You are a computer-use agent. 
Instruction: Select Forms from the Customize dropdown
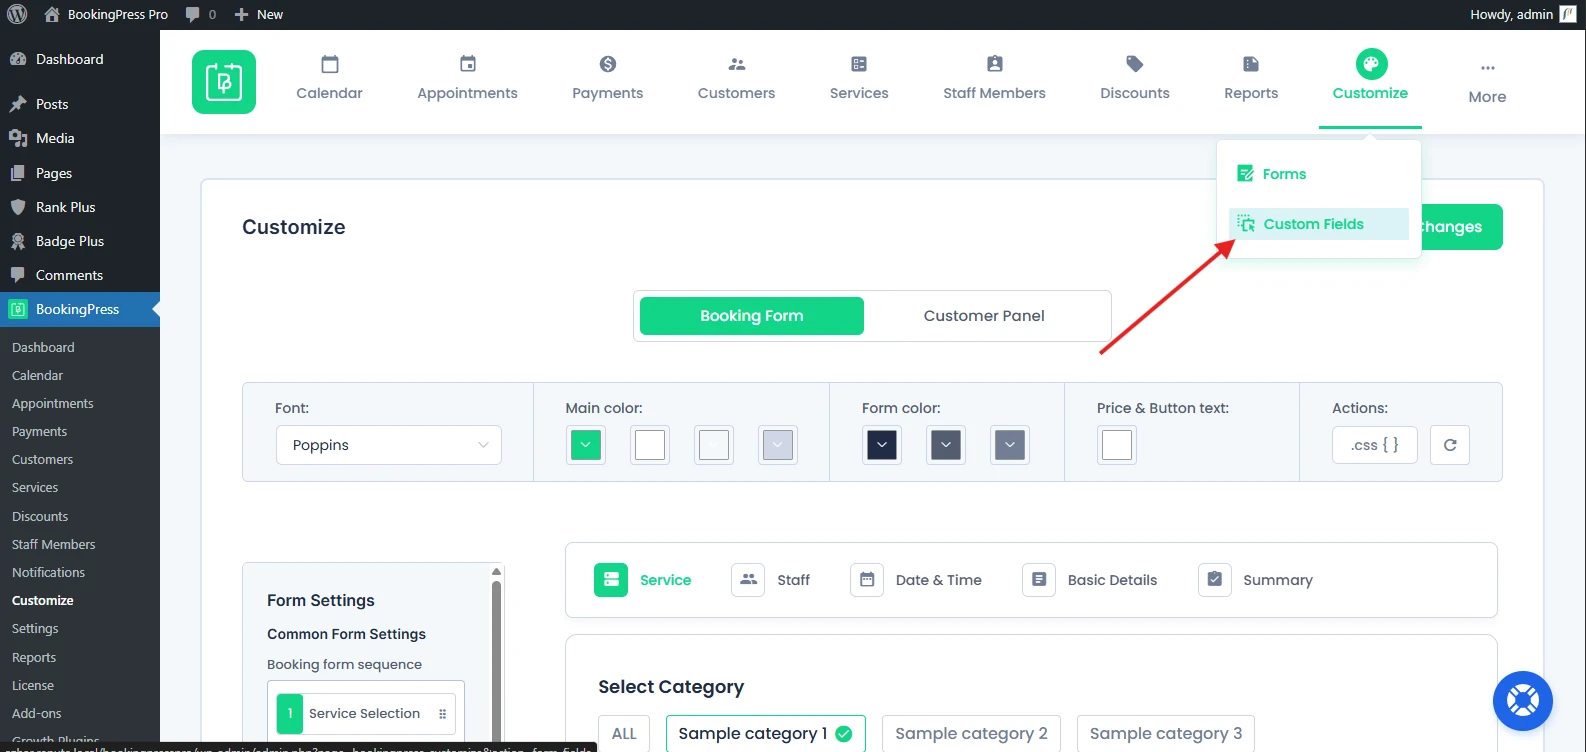[x=1319, y=174]
